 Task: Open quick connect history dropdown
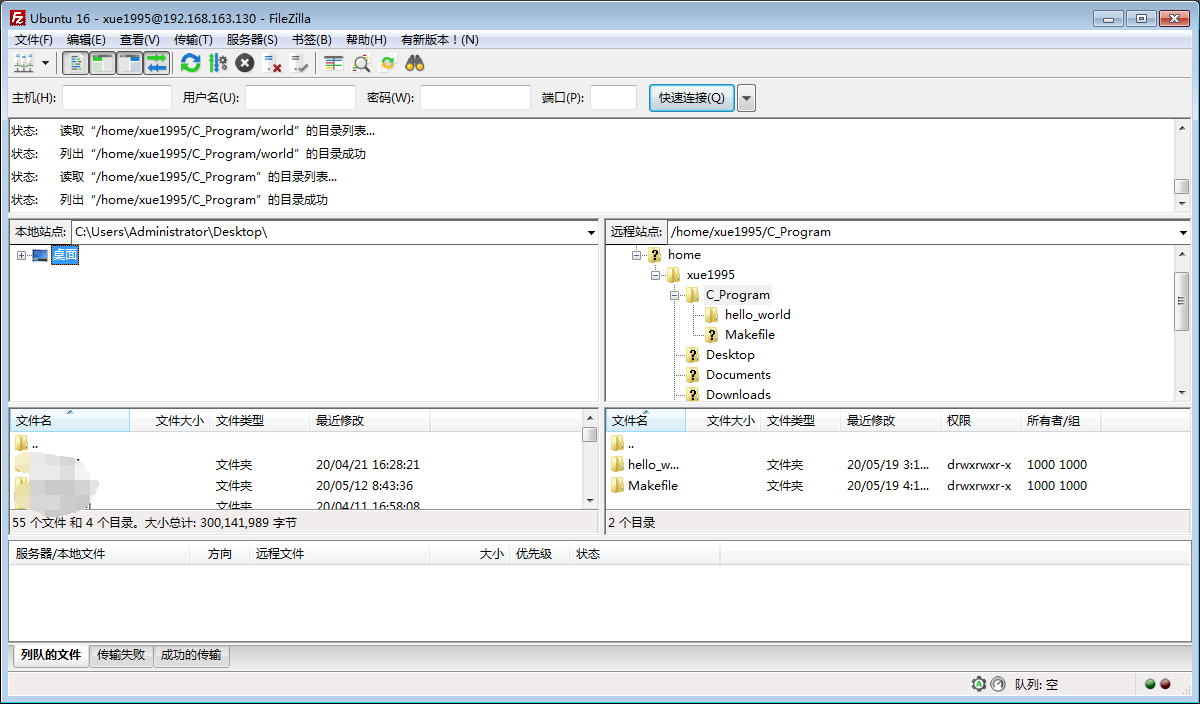click(x=746, y=97)
